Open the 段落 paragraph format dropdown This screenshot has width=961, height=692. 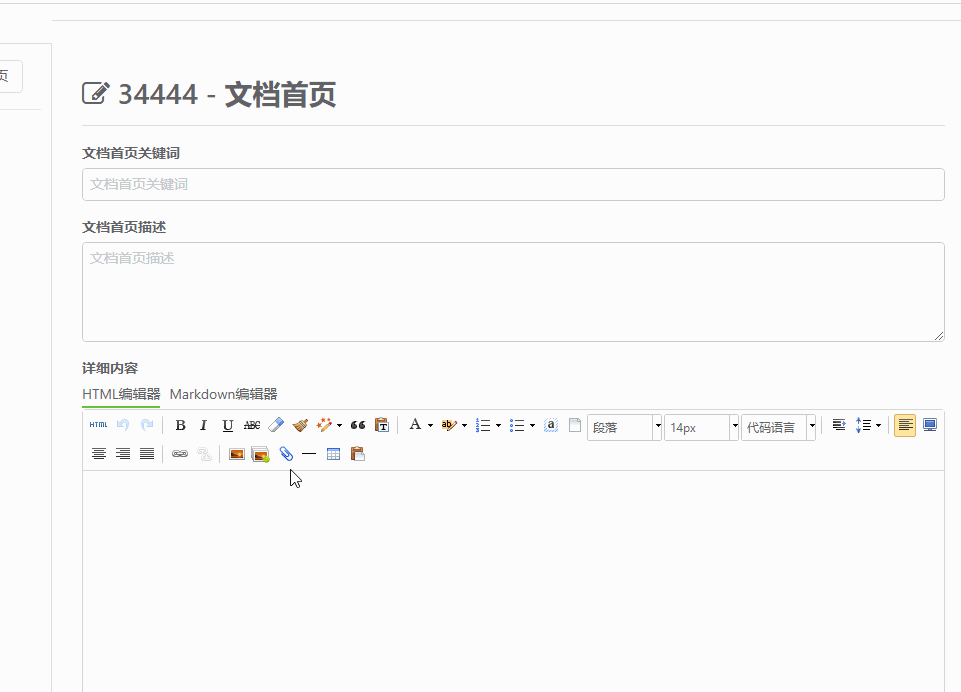coord(625,427)
